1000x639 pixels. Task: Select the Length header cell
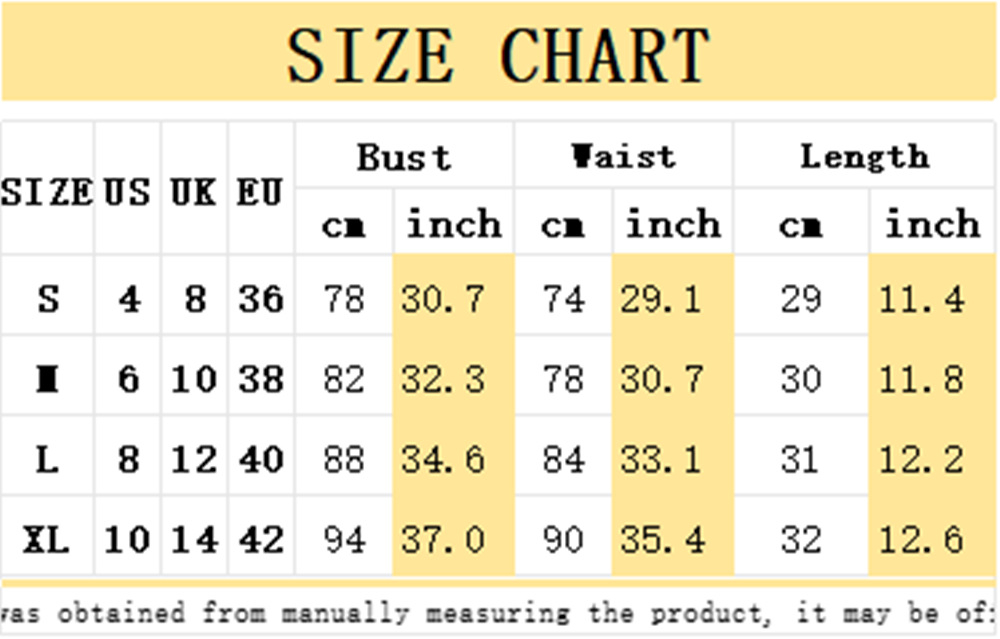coord(865,157)
